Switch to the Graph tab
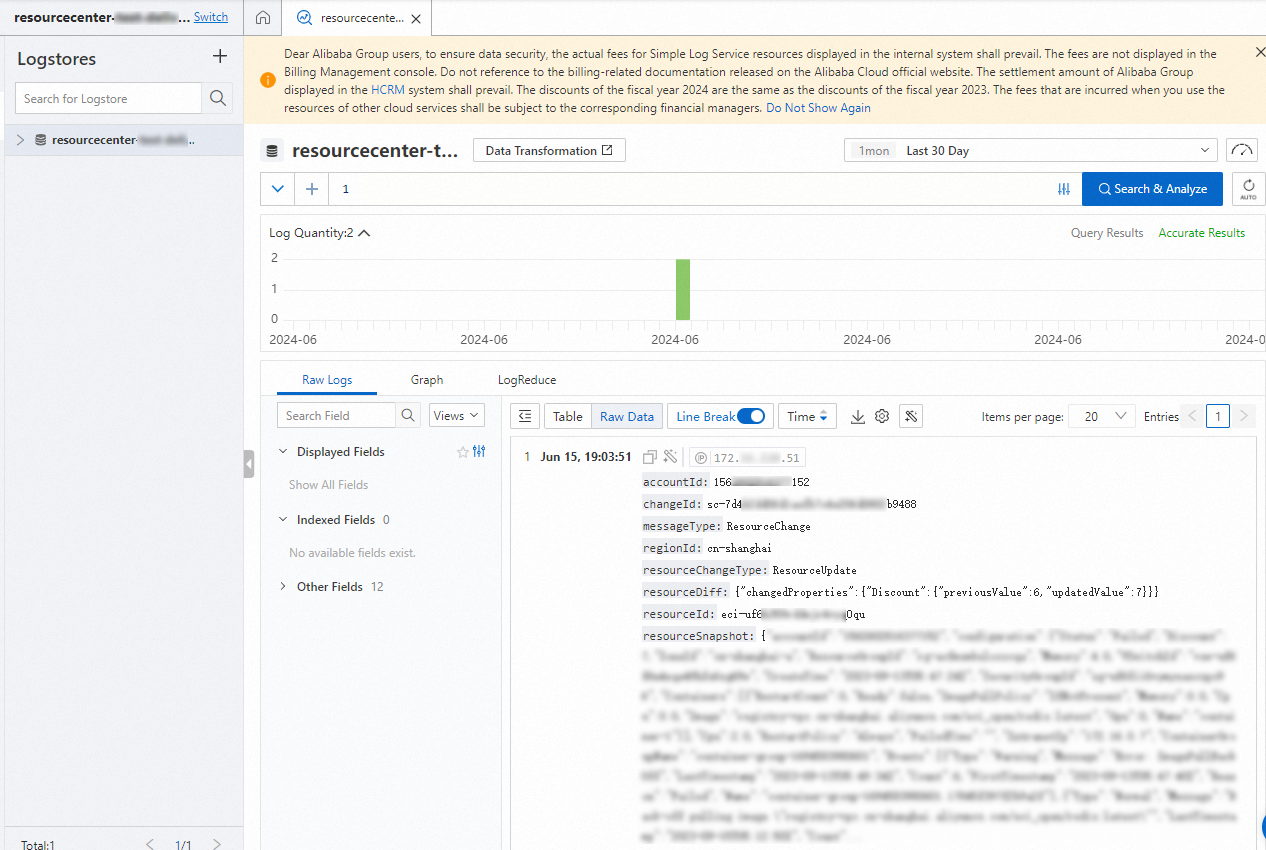Viewport: 1266px width, 850px height. pyautogui.click(x=427, y=380)
